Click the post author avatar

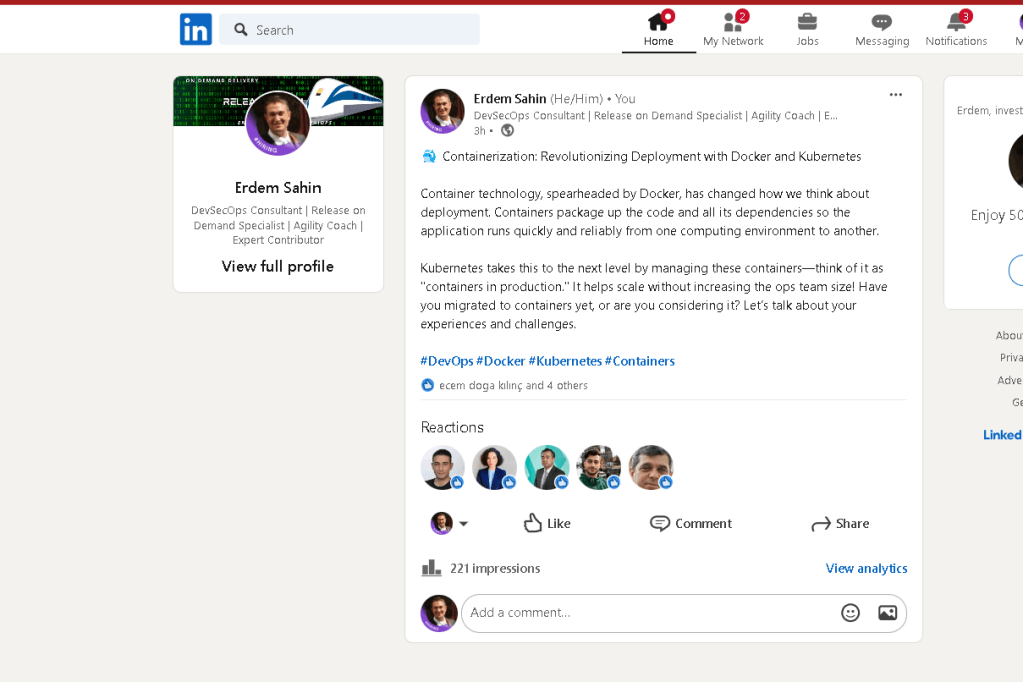click(x=442, y=111)
